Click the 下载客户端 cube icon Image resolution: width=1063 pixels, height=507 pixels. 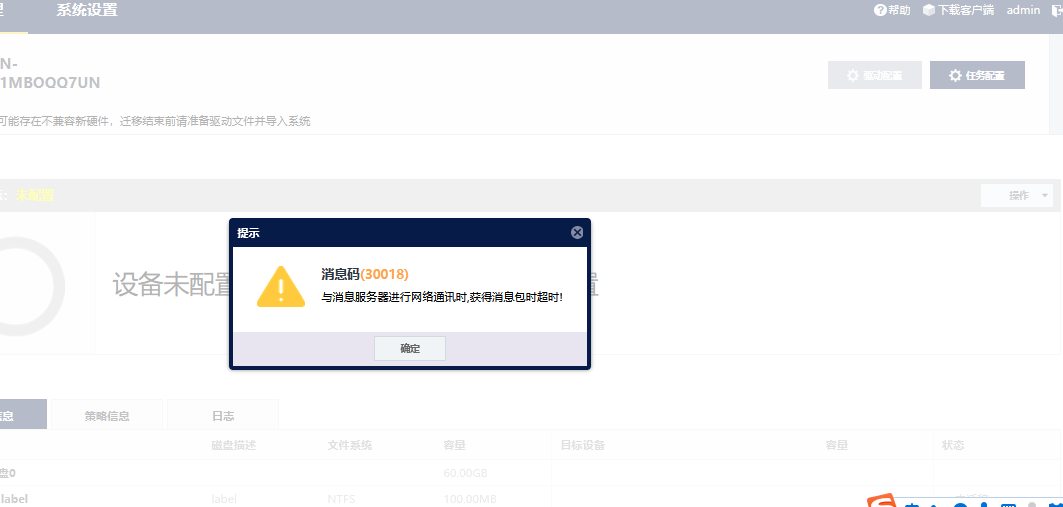pyautogui.click(x=929, y=10)
